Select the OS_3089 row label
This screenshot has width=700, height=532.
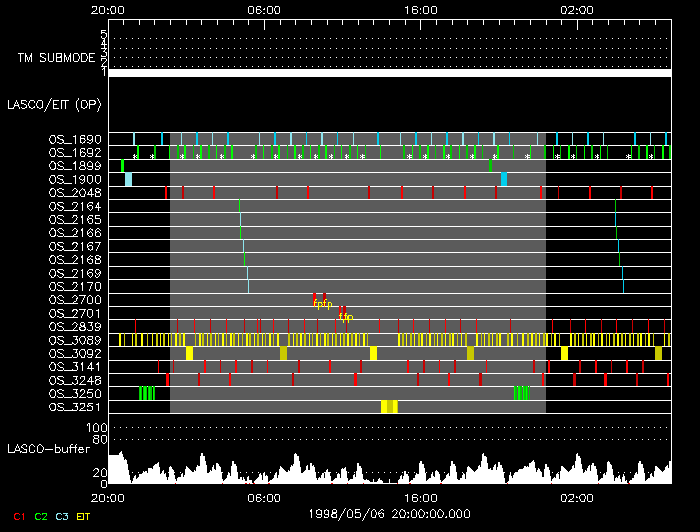click(75, 340)
